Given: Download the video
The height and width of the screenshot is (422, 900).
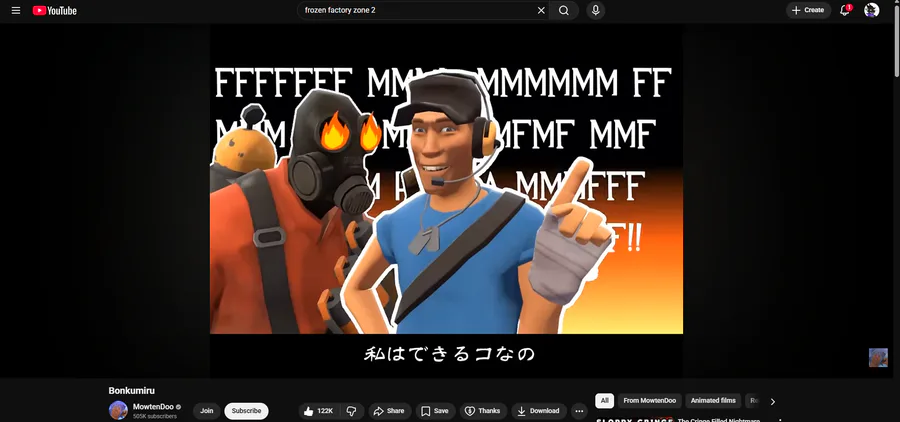Looking at the screenshot, I should coord(538,411).
